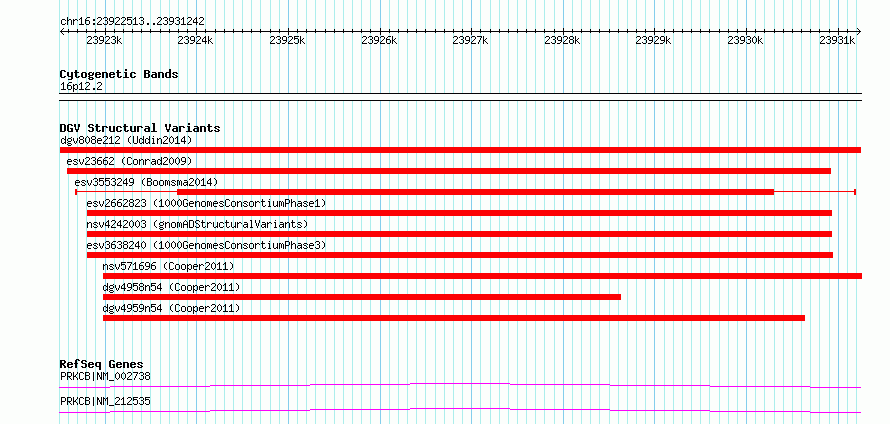The height and width of the screenshot is (424, 890).
Task: Click the chr16:23922513..23931242 coordinate label
Action: (132, 22)
